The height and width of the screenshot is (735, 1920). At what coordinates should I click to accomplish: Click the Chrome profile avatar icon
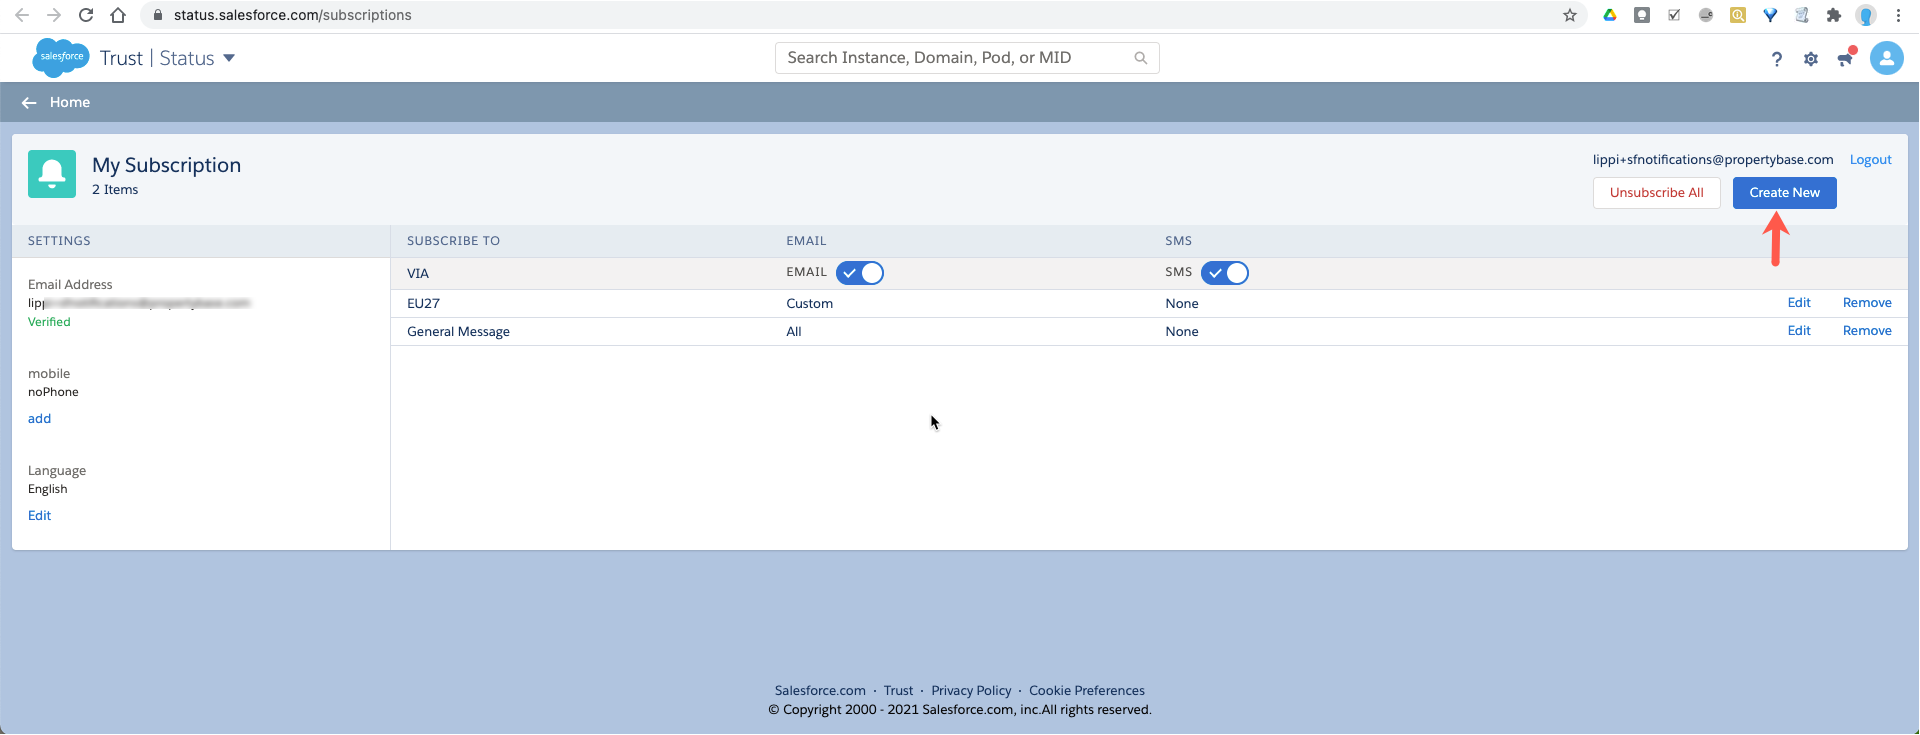(x=1866, y=15)
